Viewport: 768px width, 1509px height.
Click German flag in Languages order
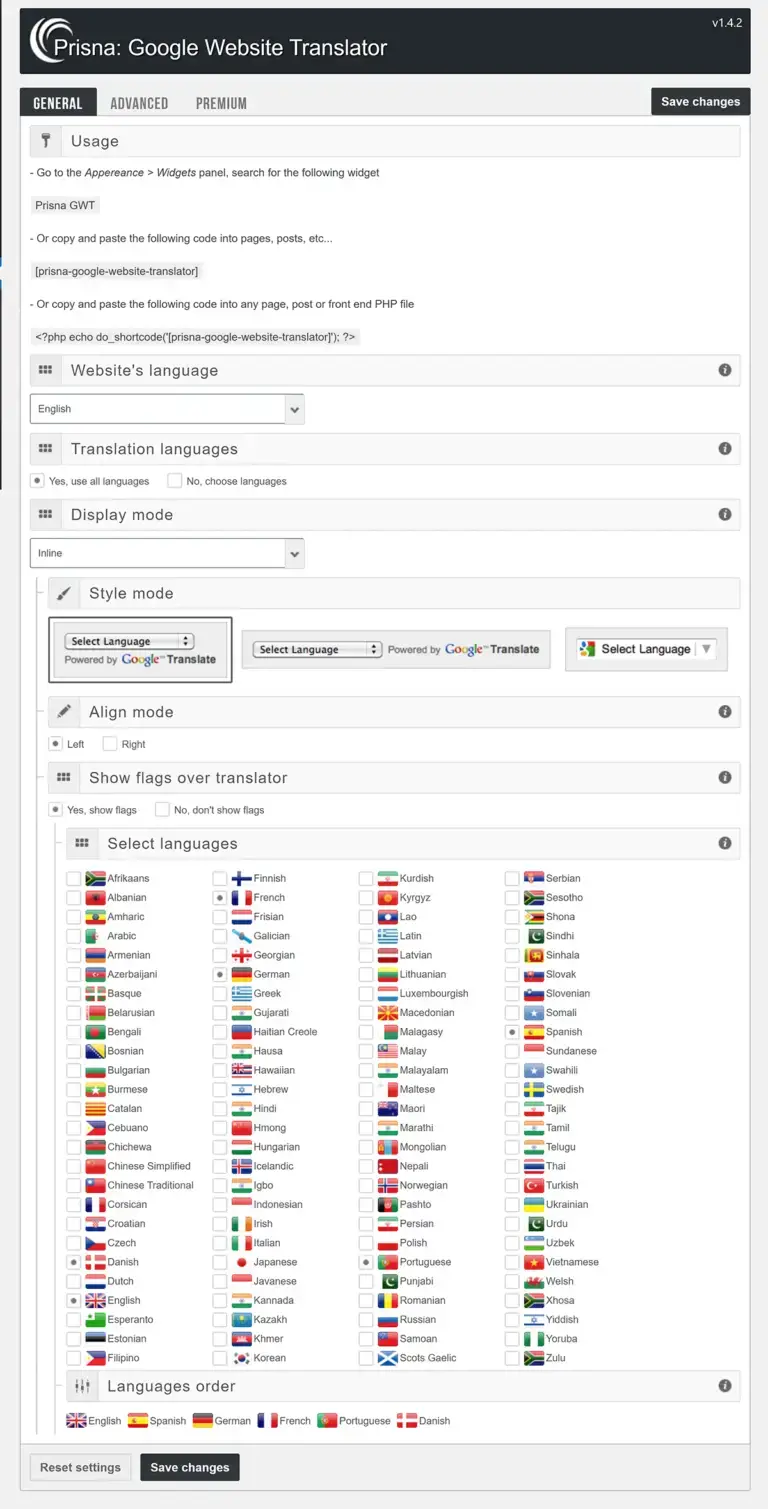pyautogui.click(x=202, y=1420)
